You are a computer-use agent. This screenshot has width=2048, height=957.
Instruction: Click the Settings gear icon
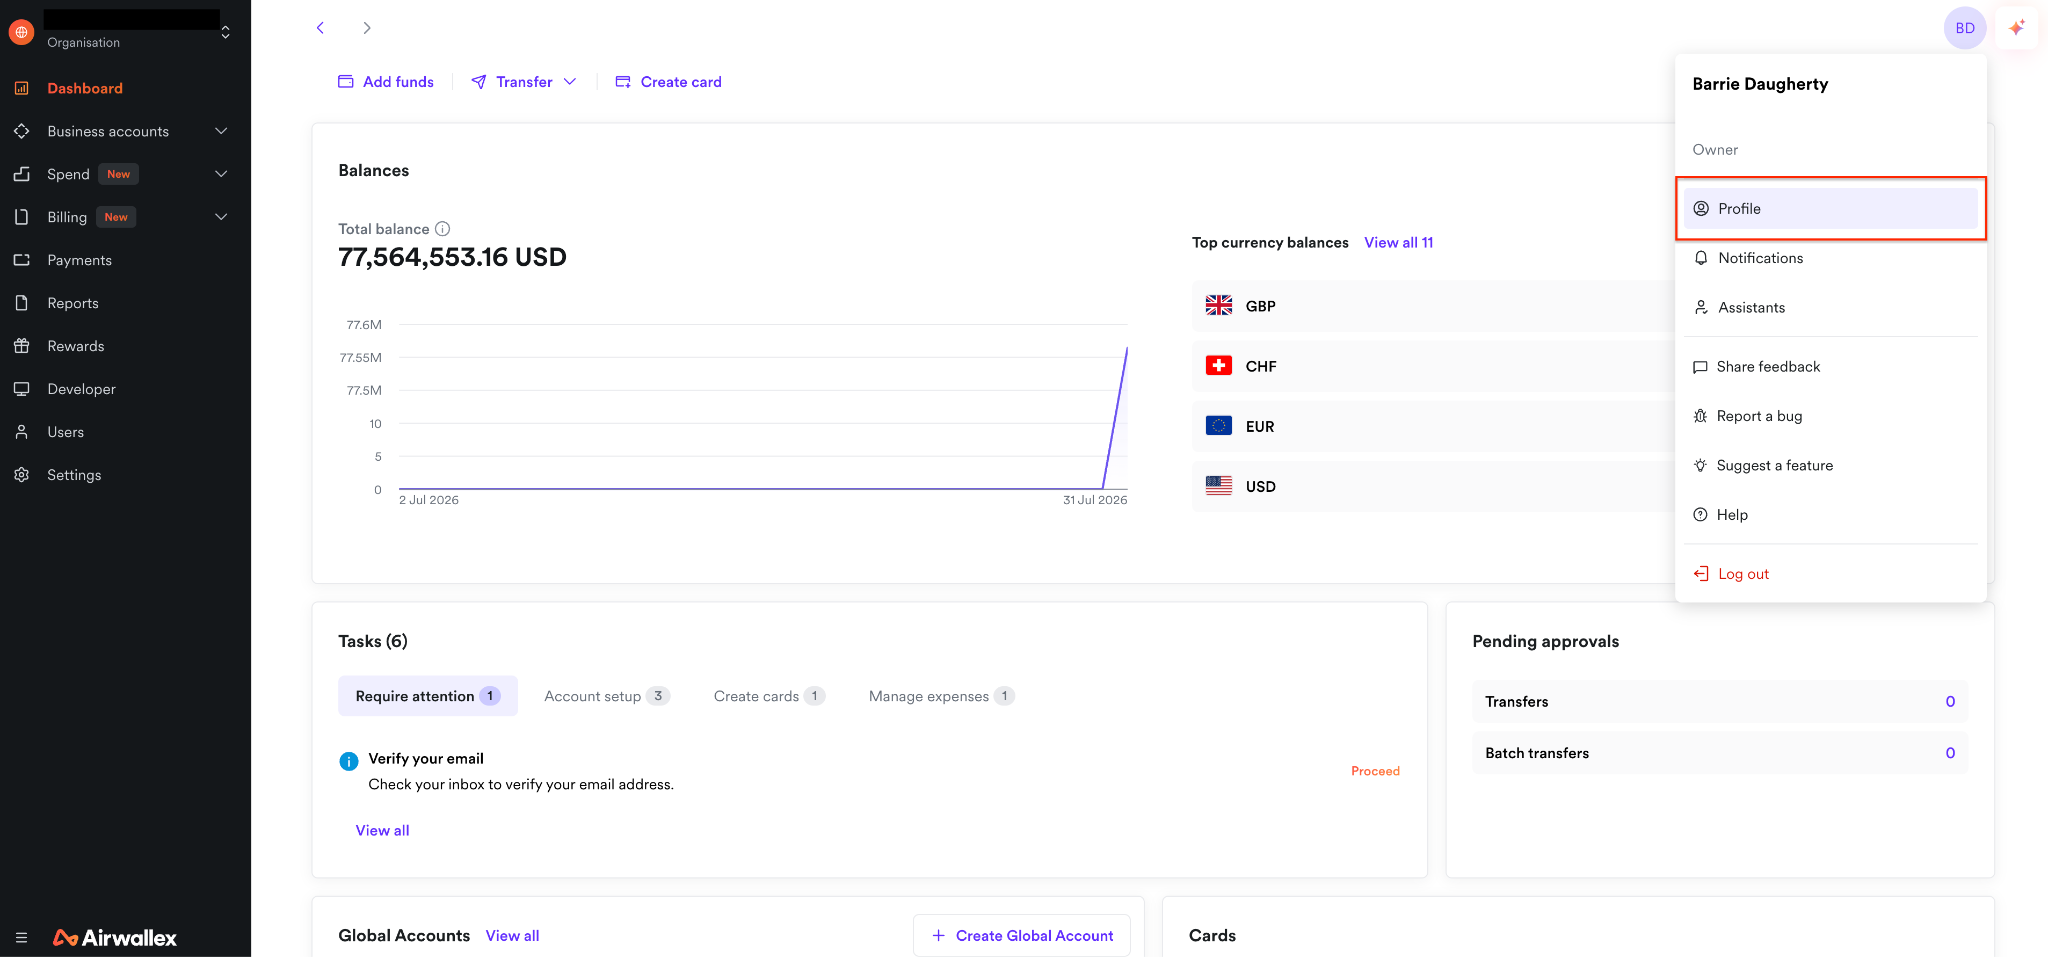[21, 475]
